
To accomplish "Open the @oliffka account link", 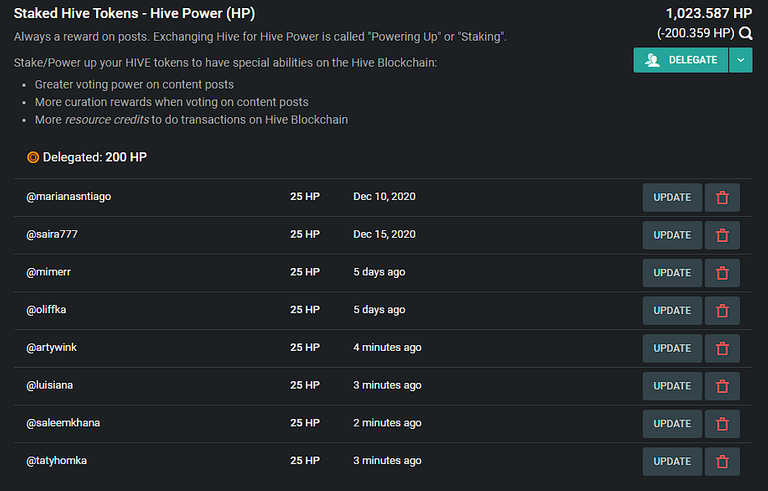I will click(46, 310).
